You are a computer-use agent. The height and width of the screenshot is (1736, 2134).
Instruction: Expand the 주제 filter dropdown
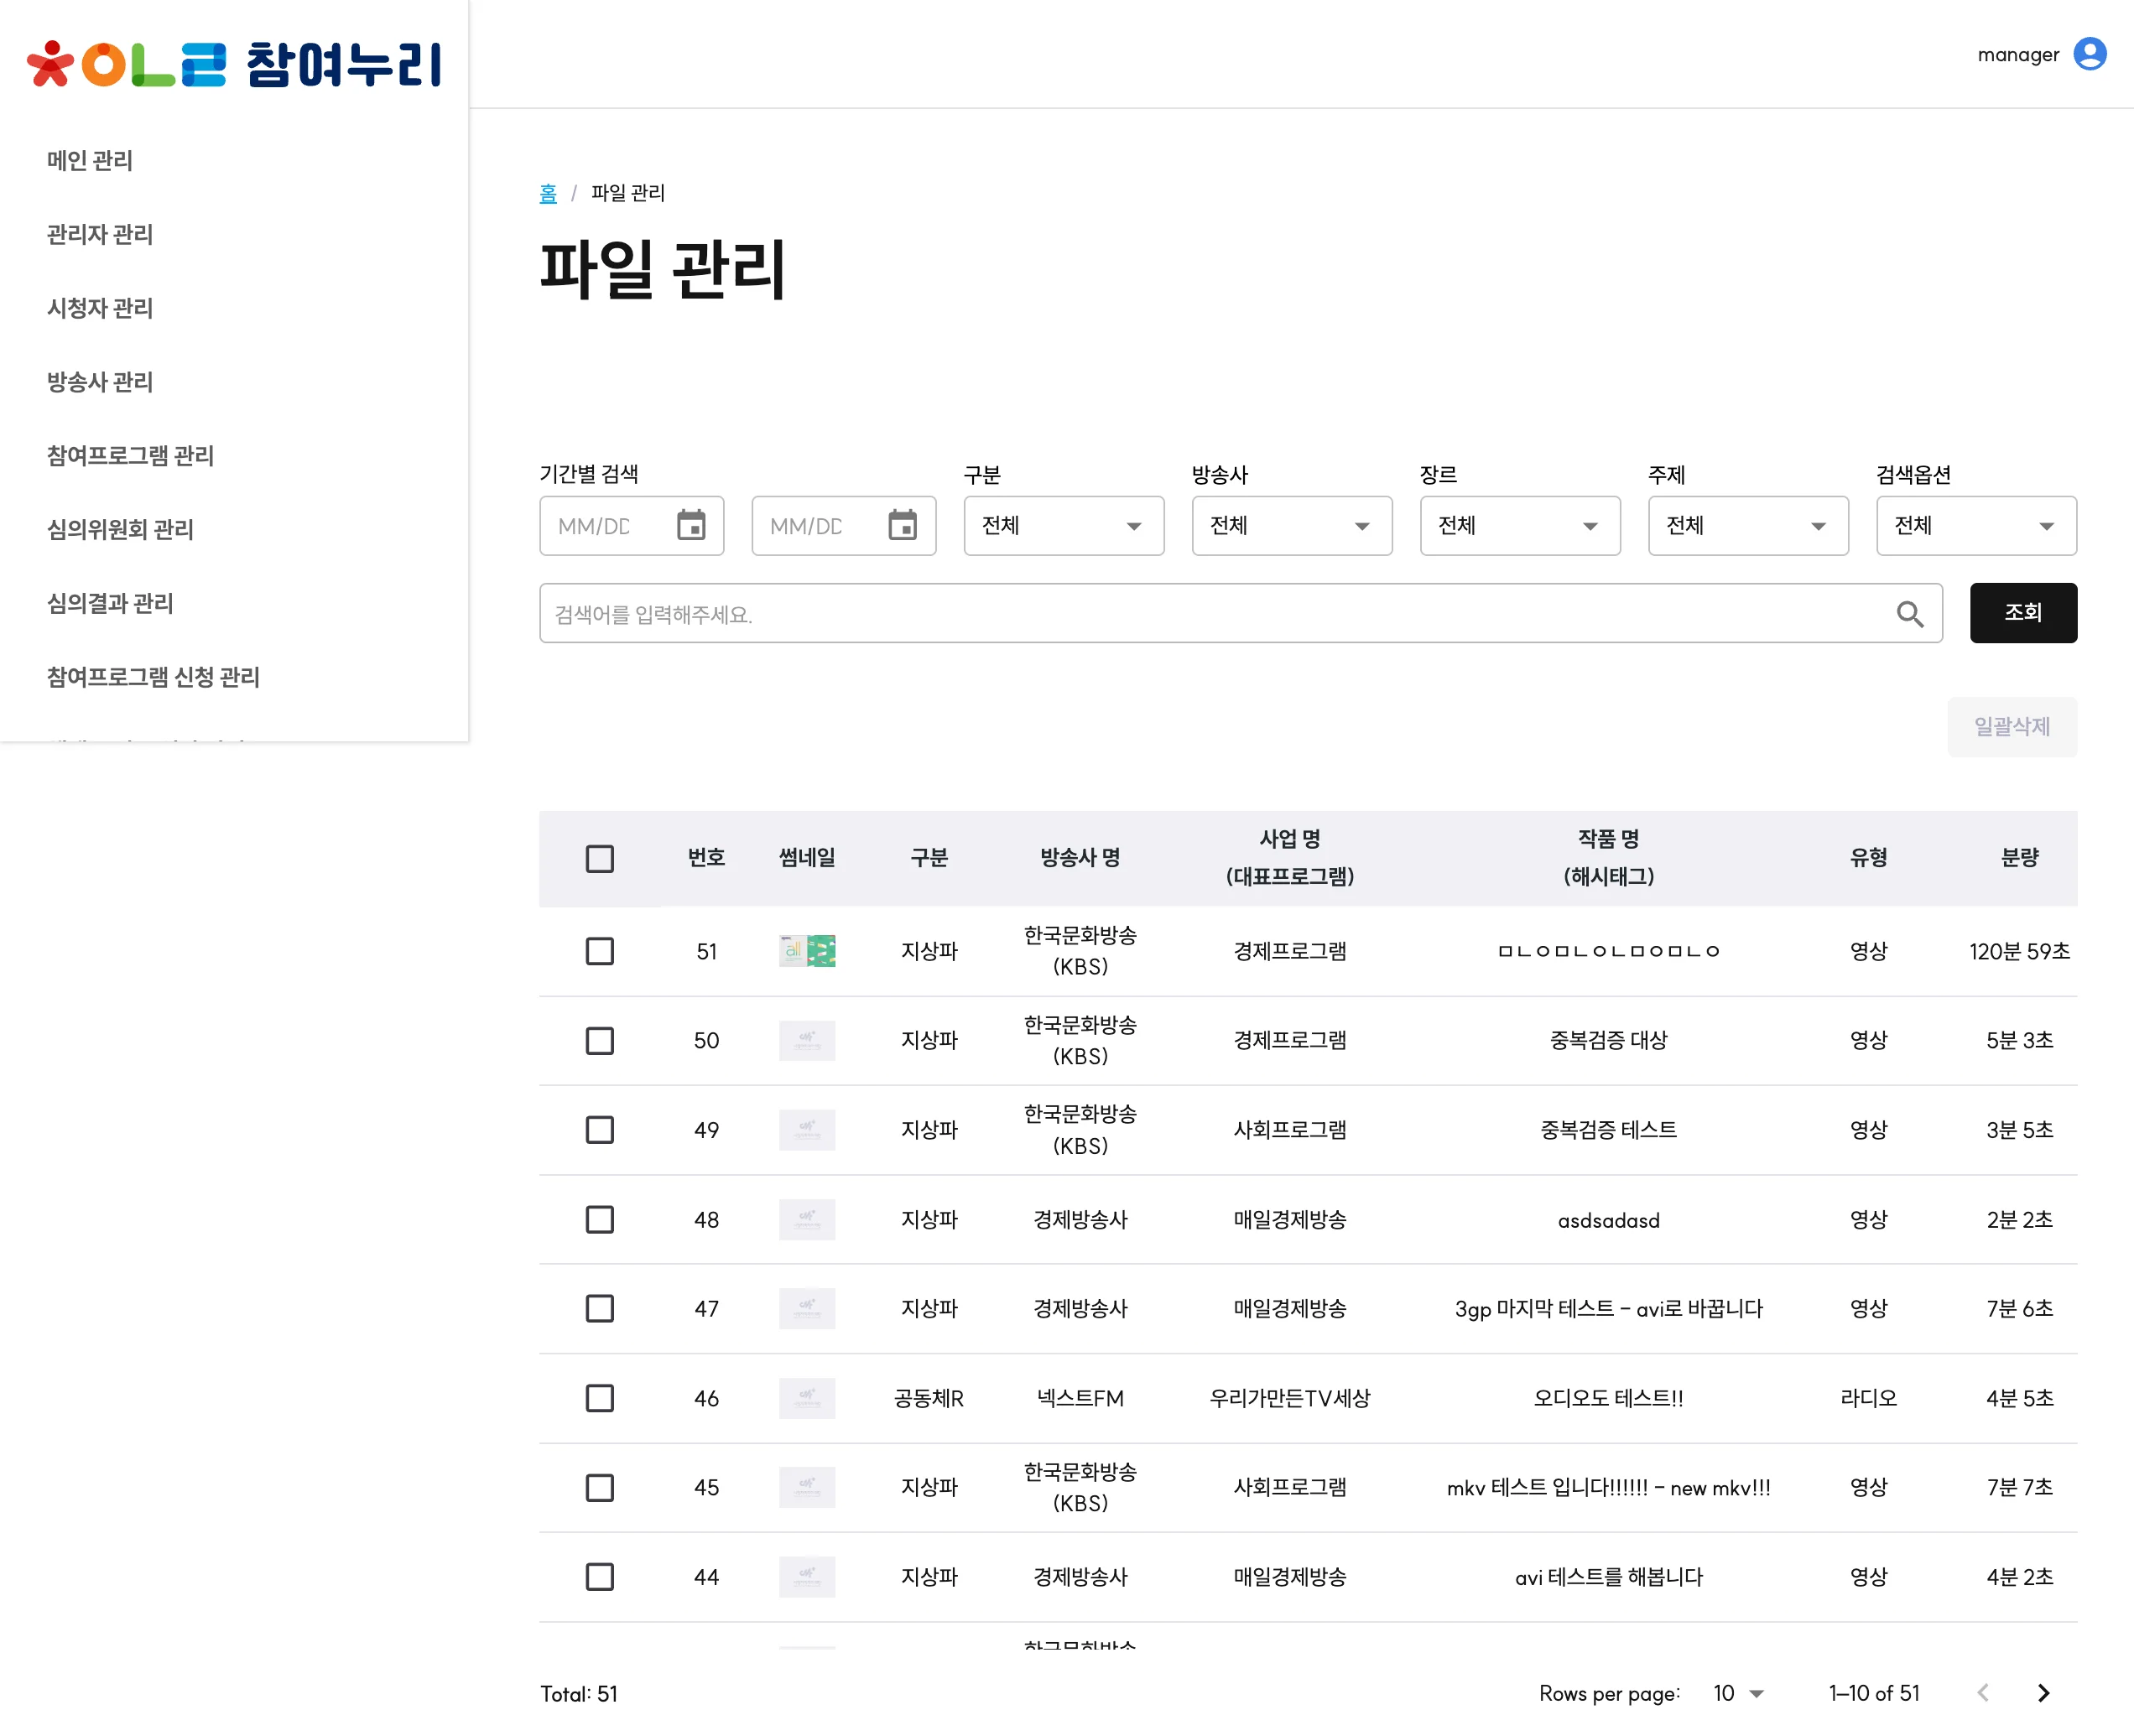[x=1748, y=525]
